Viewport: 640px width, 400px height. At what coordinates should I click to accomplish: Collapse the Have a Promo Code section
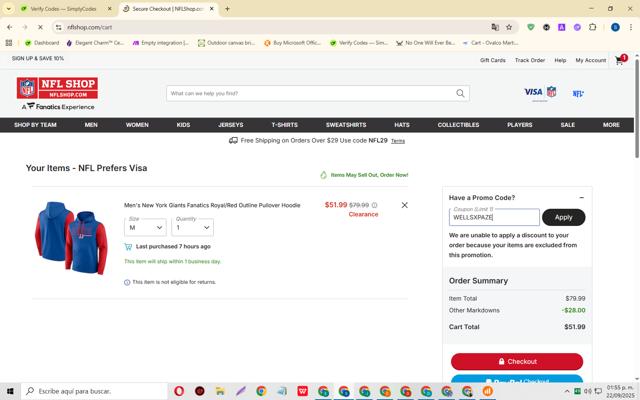click(582, 198)
